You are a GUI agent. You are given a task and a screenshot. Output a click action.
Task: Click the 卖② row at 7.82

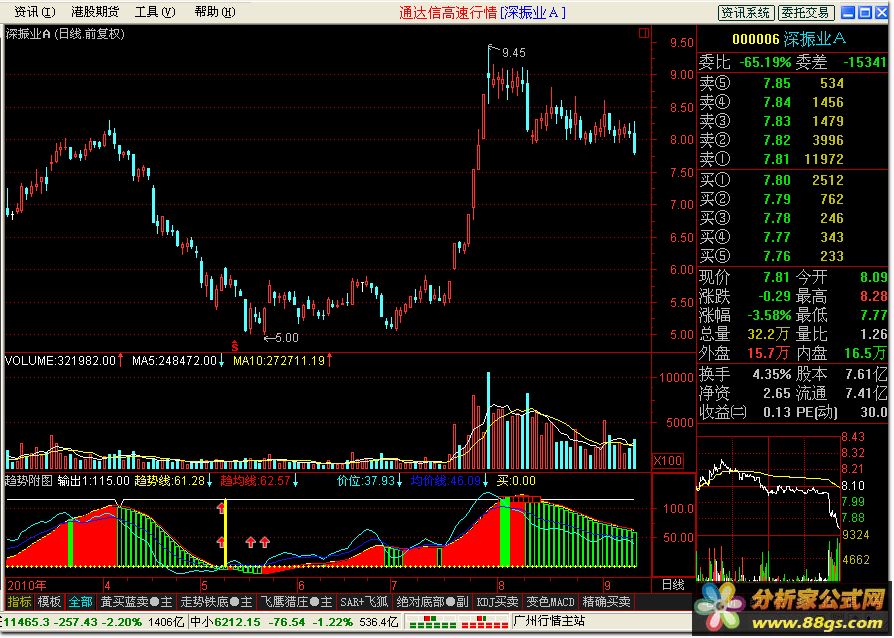coord(793,140)
